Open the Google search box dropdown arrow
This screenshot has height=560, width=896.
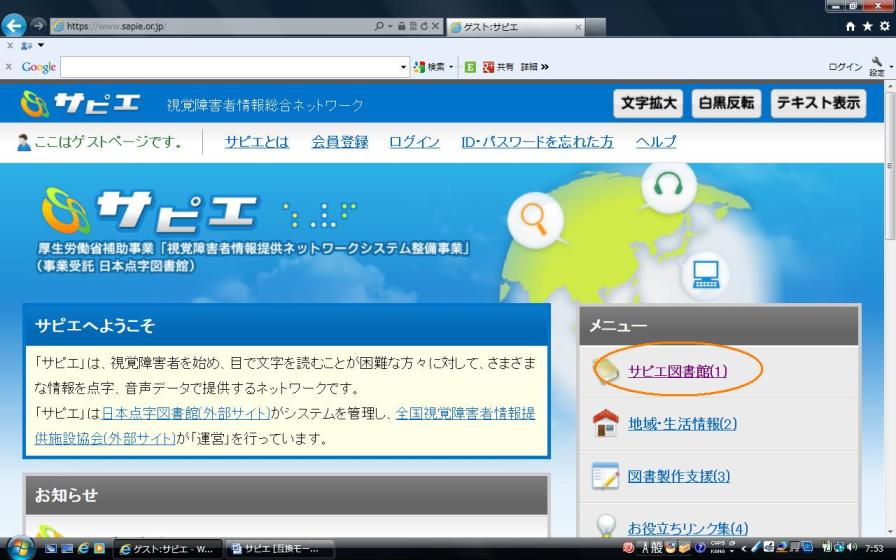click(403, 67)
